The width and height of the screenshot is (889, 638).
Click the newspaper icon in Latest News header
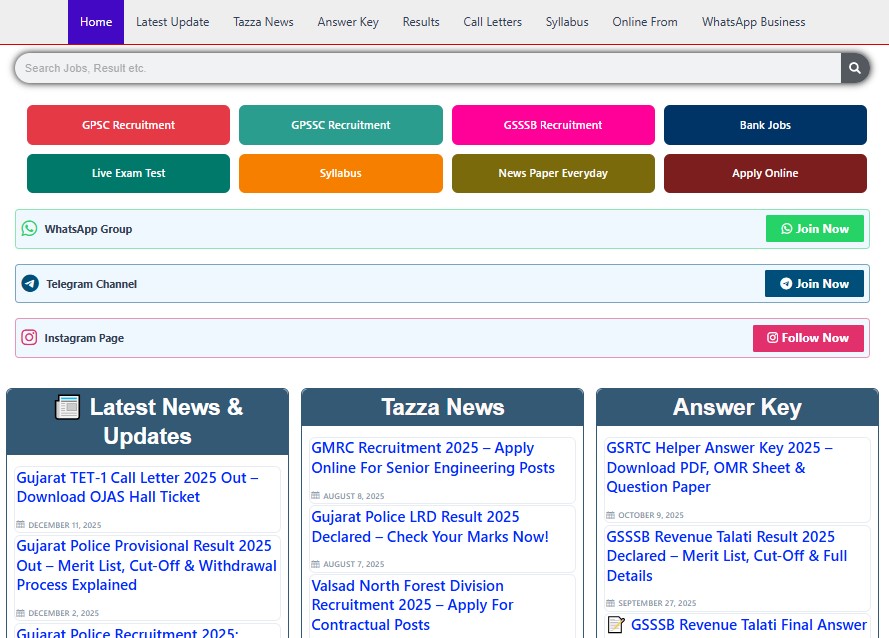67,407
